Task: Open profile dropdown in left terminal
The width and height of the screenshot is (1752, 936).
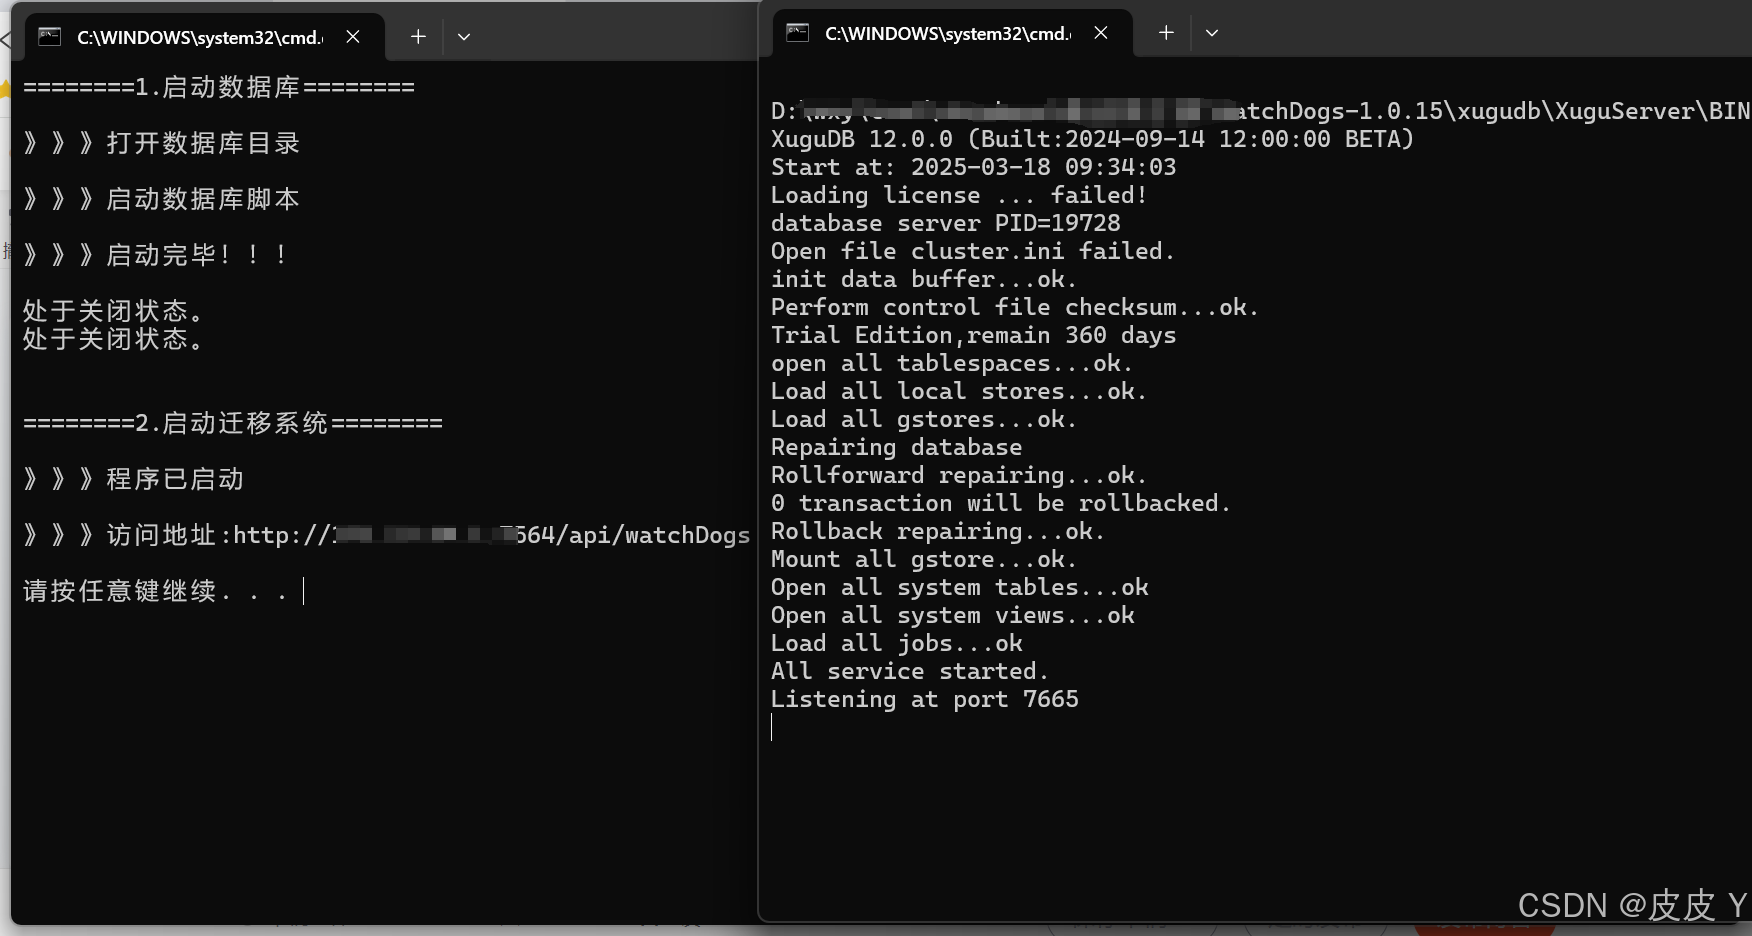Action: tap(464, 37)
